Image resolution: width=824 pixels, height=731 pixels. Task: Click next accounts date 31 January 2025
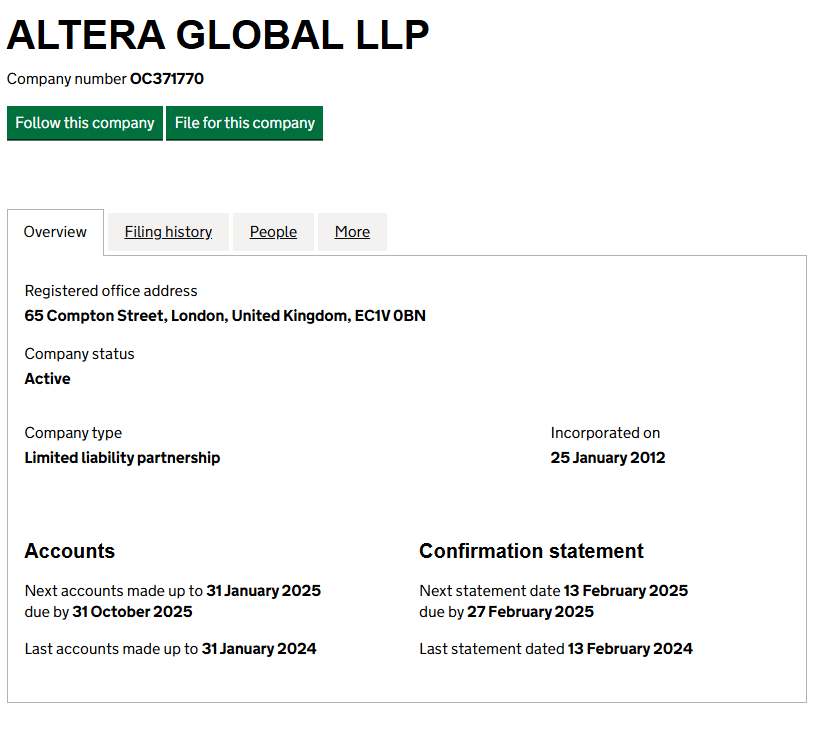(x=263, y=591)
